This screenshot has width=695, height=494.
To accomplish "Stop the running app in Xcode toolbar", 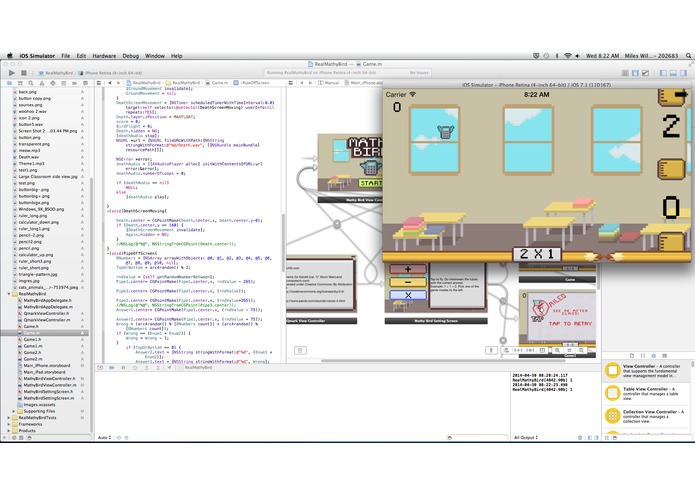I will [24, 73].
